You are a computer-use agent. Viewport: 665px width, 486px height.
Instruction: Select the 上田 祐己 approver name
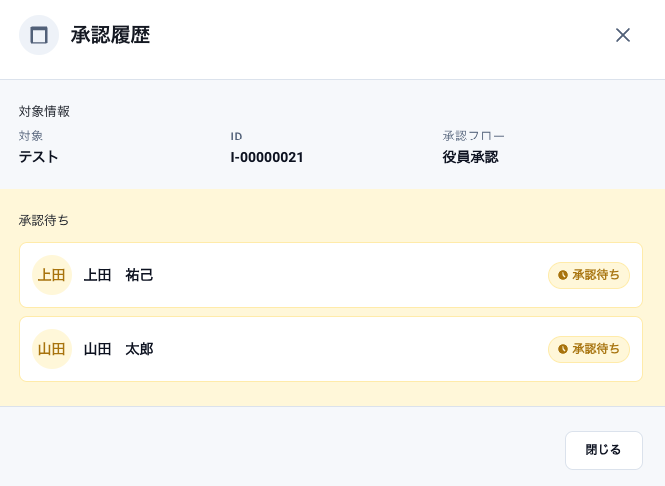click(x=118, y=275)
